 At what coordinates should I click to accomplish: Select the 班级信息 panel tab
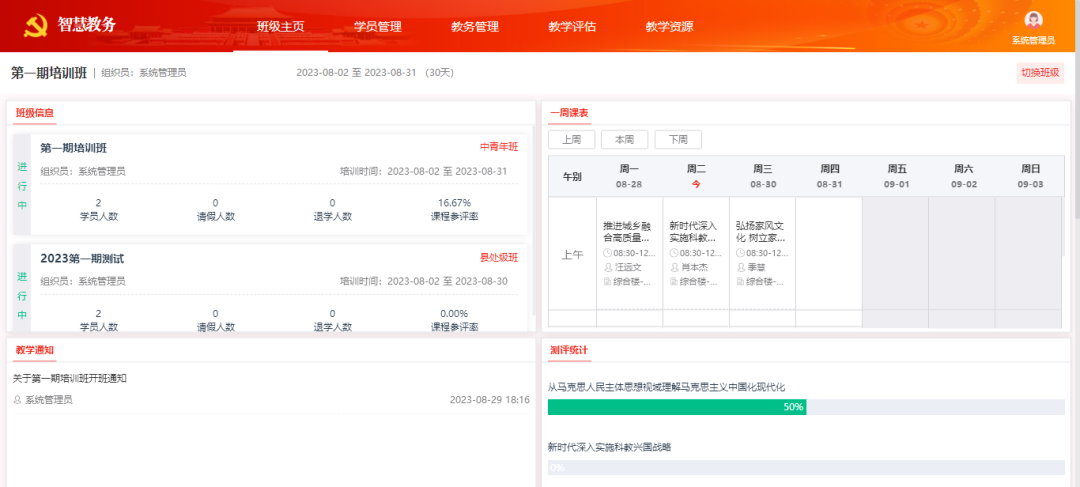tap(34, 113)
